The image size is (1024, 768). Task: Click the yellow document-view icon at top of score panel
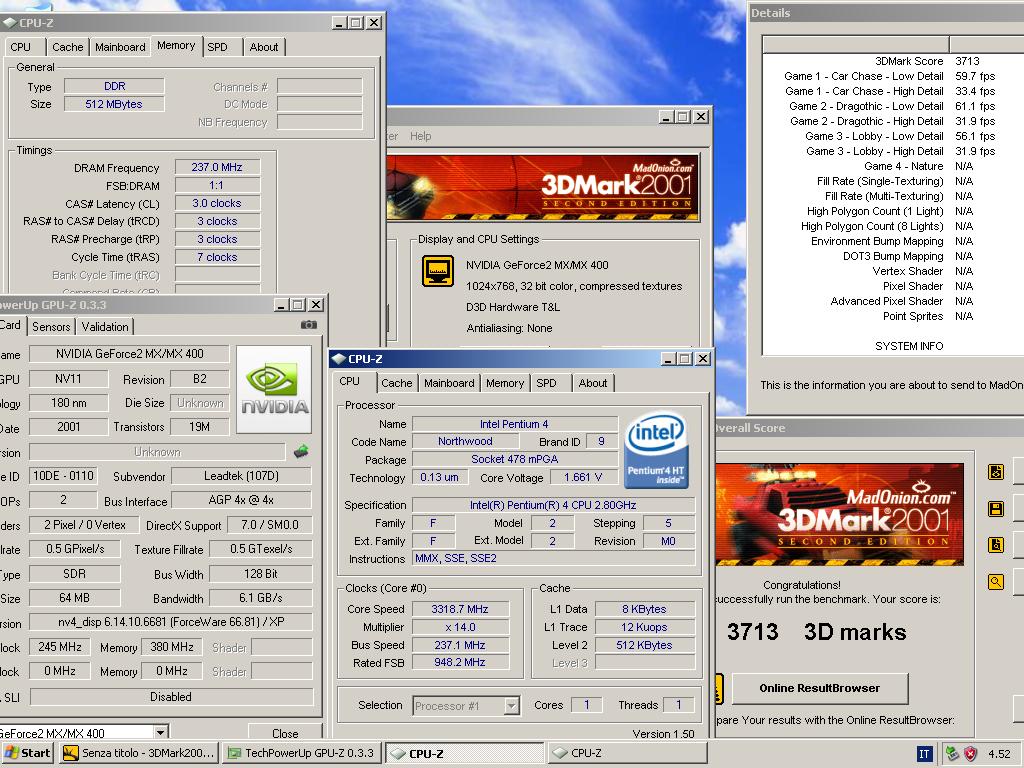pyautogui.click(x=995, y=472)
